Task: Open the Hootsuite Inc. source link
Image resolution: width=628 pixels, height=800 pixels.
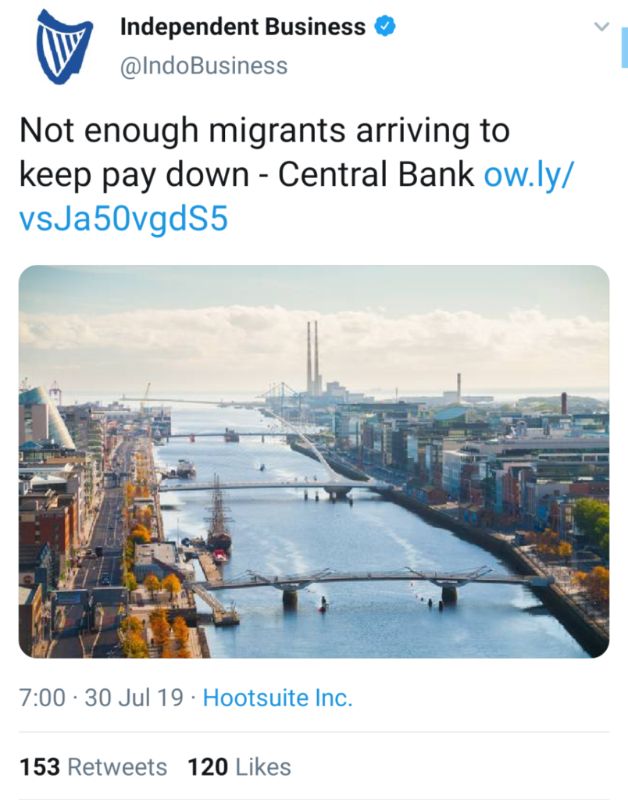Action: pos(278,697)
